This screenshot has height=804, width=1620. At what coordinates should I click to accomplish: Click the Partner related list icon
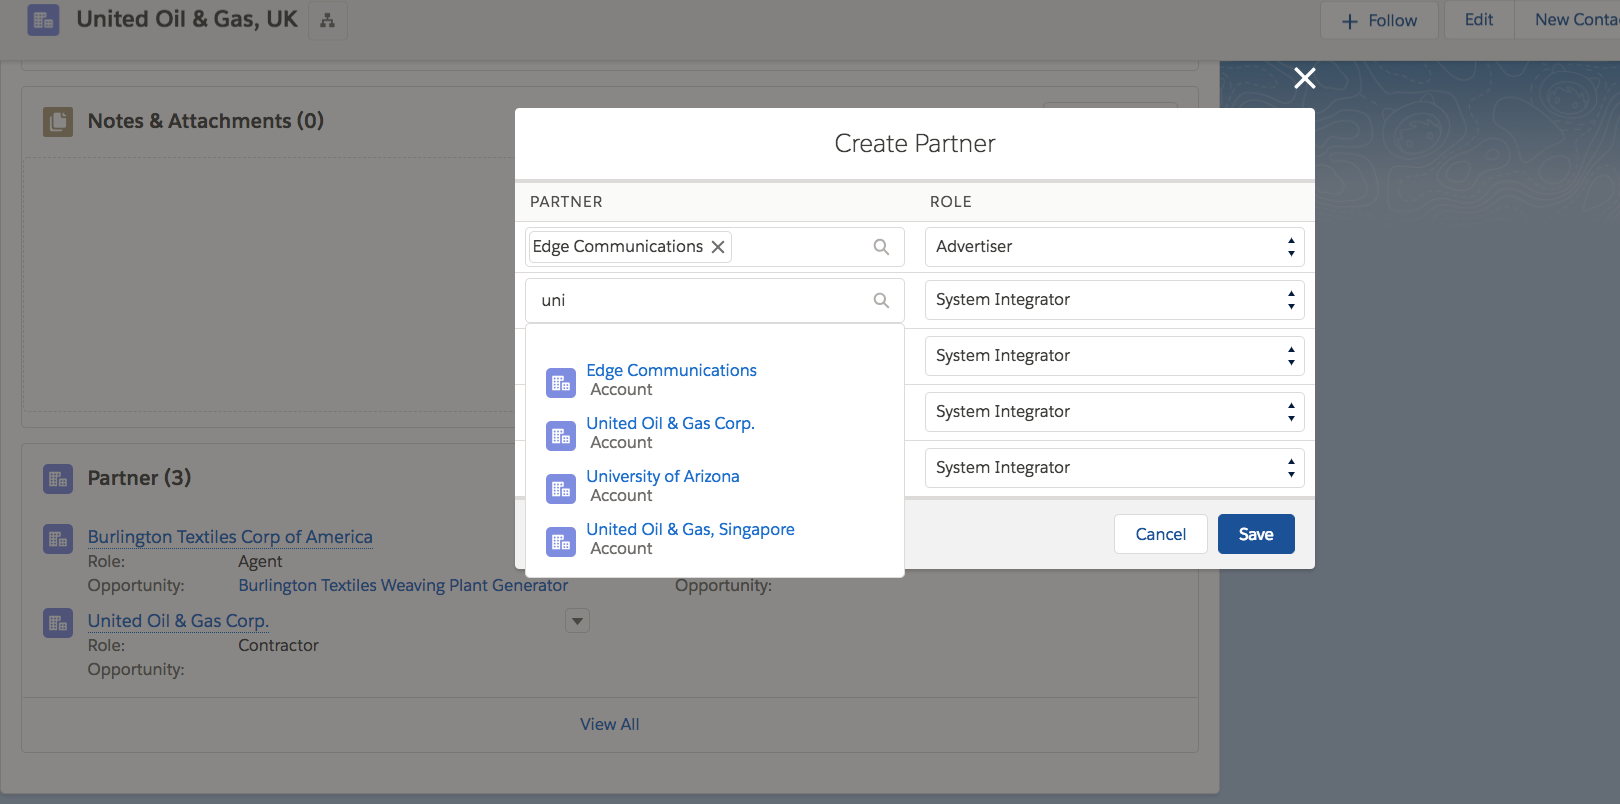(x=58, y=479)
